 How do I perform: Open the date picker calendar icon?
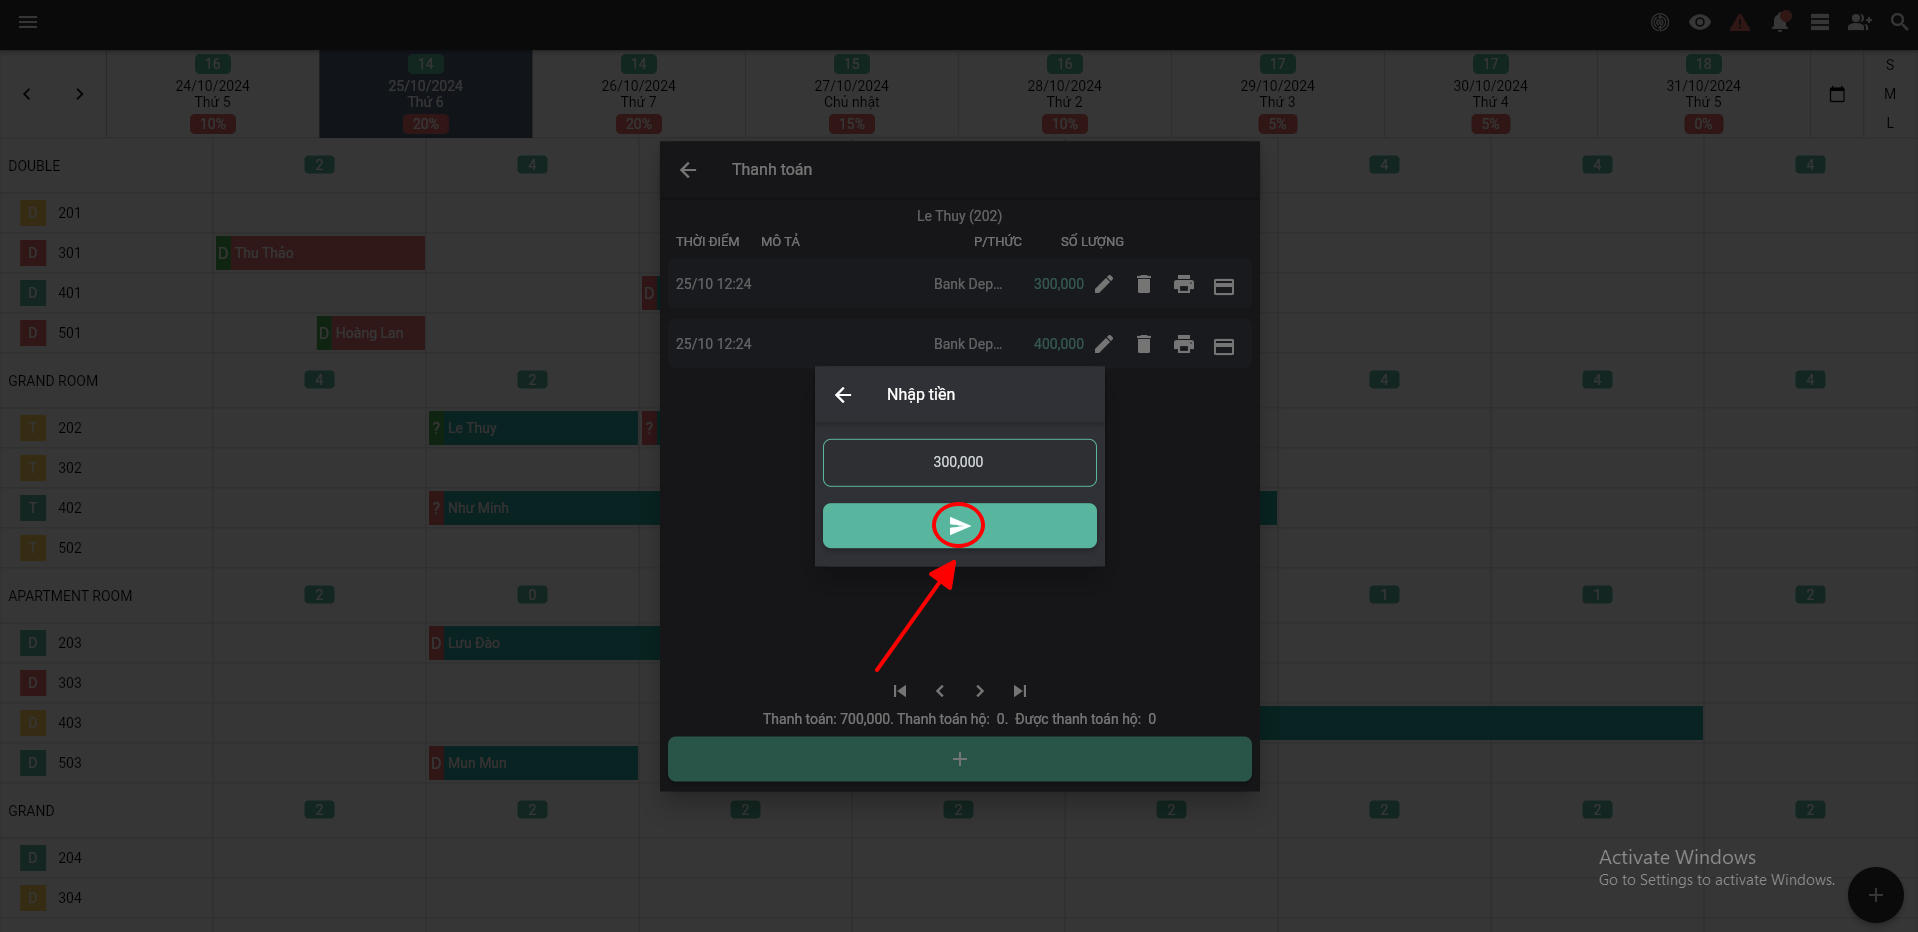1837,94
